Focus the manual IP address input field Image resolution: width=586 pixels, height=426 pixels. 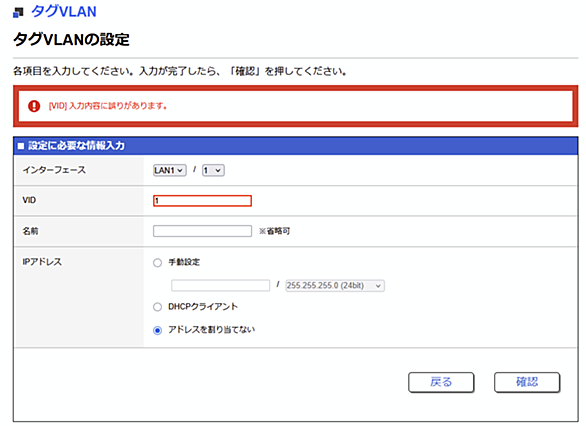click(220, 286)
